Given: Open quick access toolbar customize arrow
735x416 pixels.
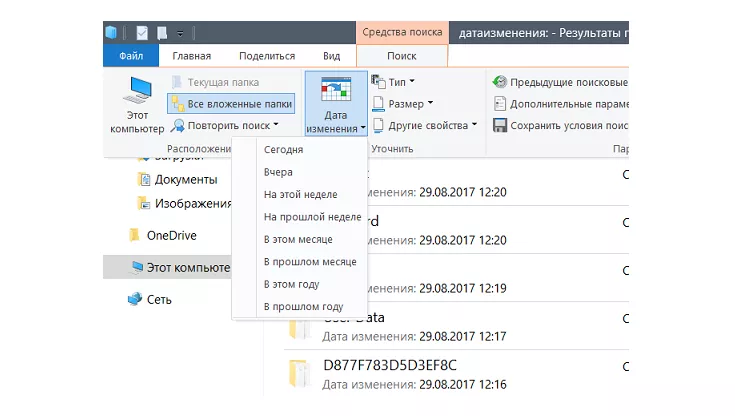Looking at the screenshot, I should [180, 33].
